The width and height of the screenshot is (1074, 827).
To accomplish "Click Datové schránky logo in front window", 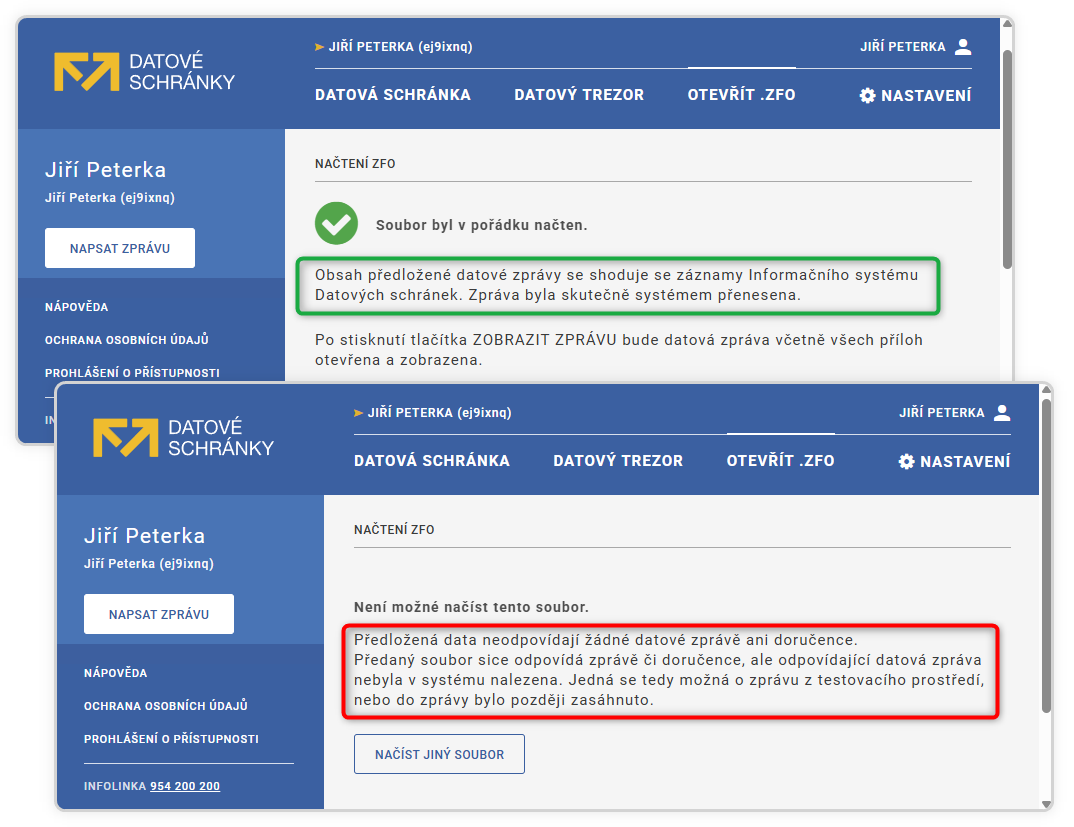I will coord(184,437).
